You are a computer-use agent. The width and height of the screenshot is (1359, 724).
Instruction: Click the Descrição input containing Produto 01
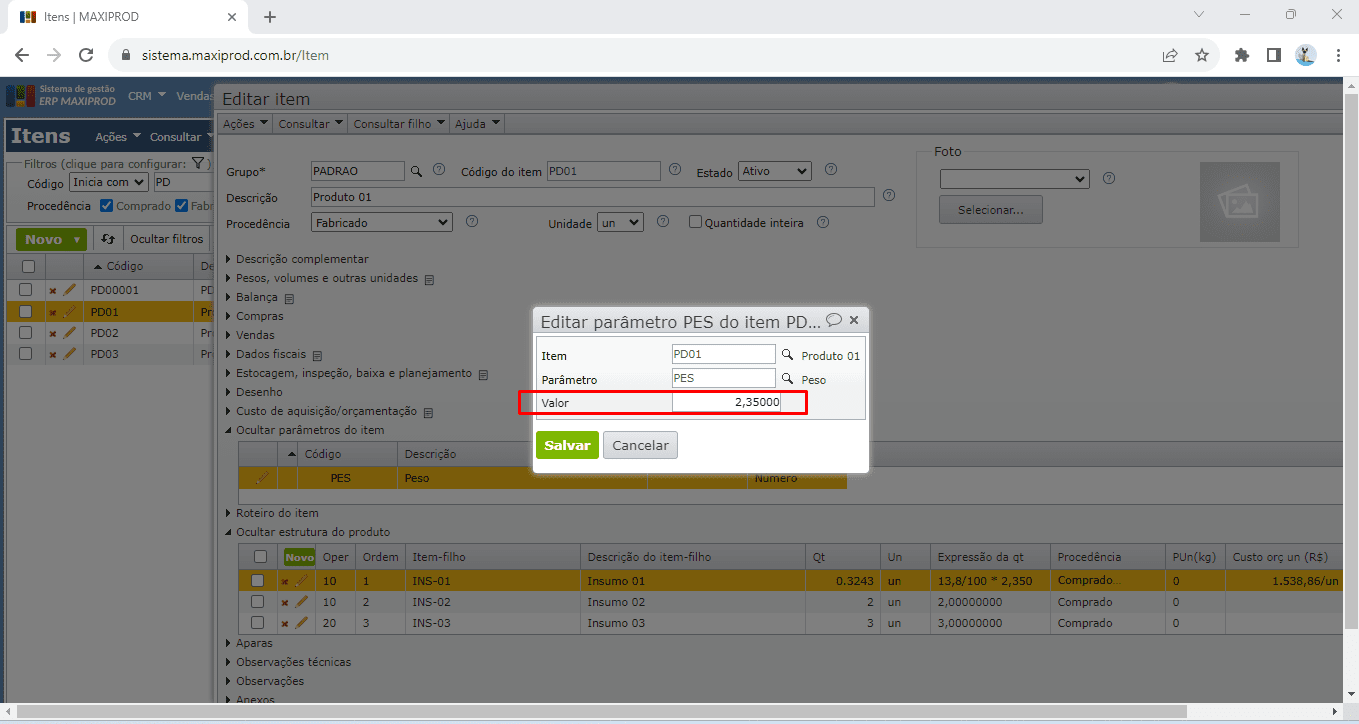click(593, 196)
